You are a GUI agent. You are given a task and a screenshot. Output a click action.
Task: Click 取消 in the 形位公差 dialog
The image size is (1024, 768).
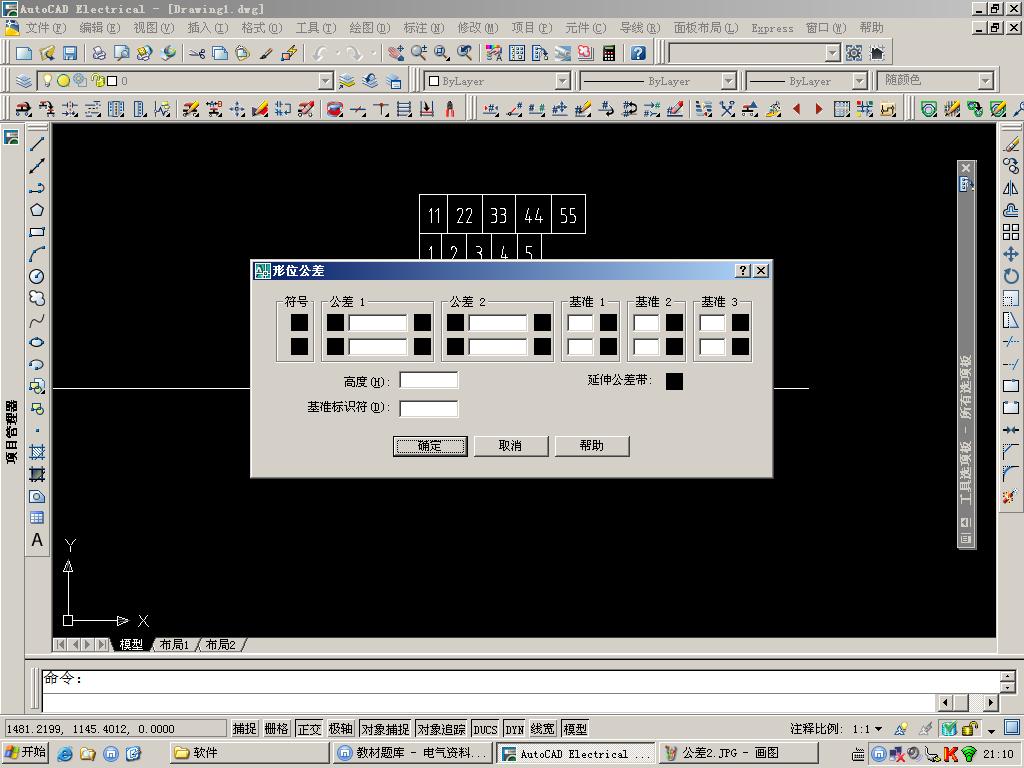(x=511, y=446)
